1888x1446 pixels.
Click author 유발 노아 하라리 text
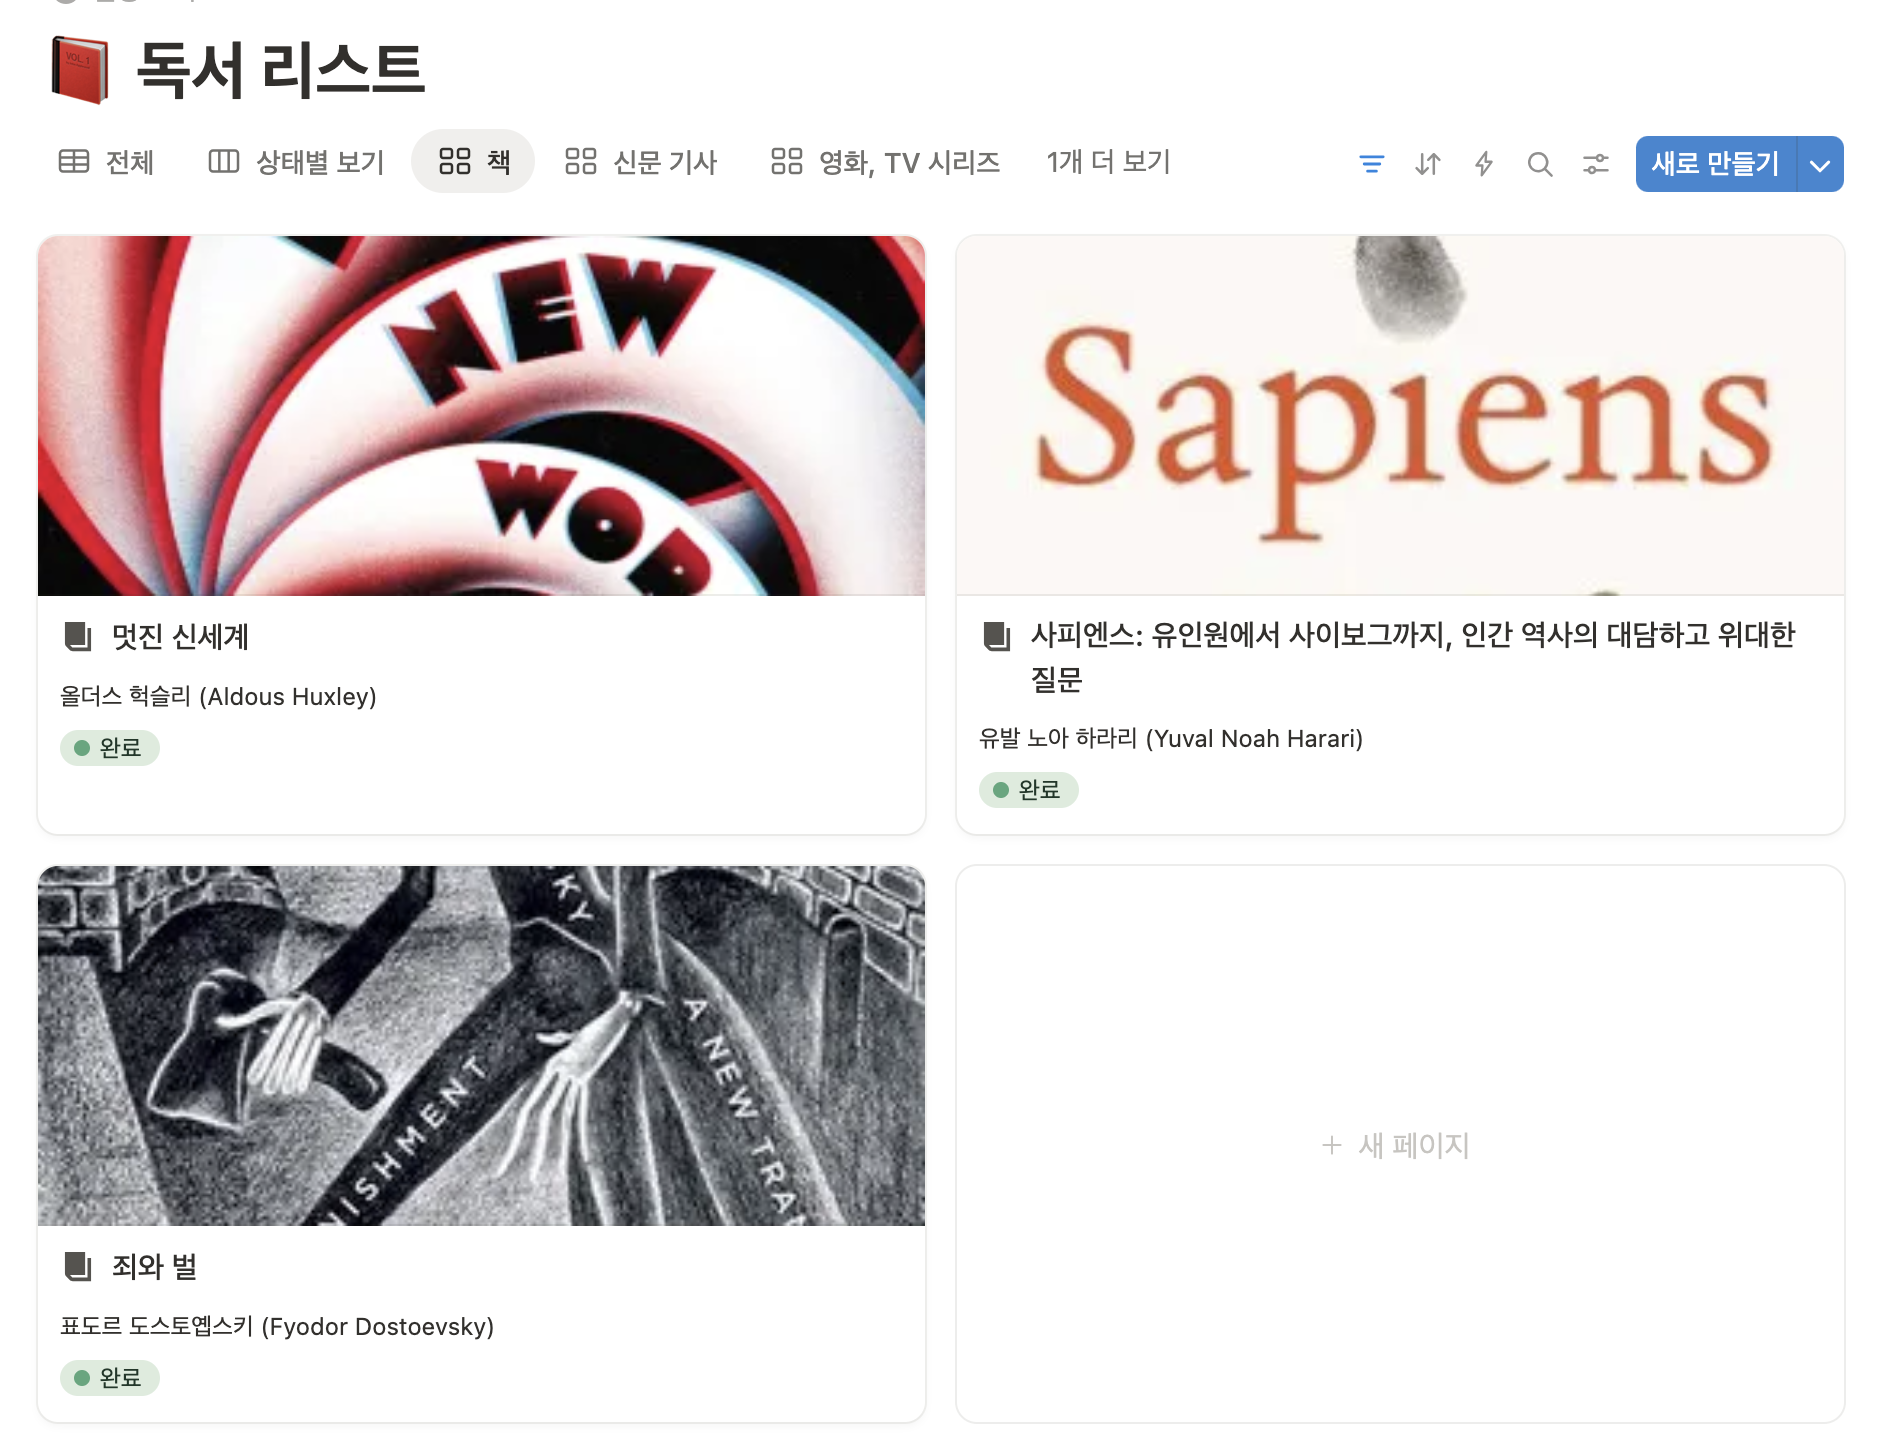pos(1171,738)
